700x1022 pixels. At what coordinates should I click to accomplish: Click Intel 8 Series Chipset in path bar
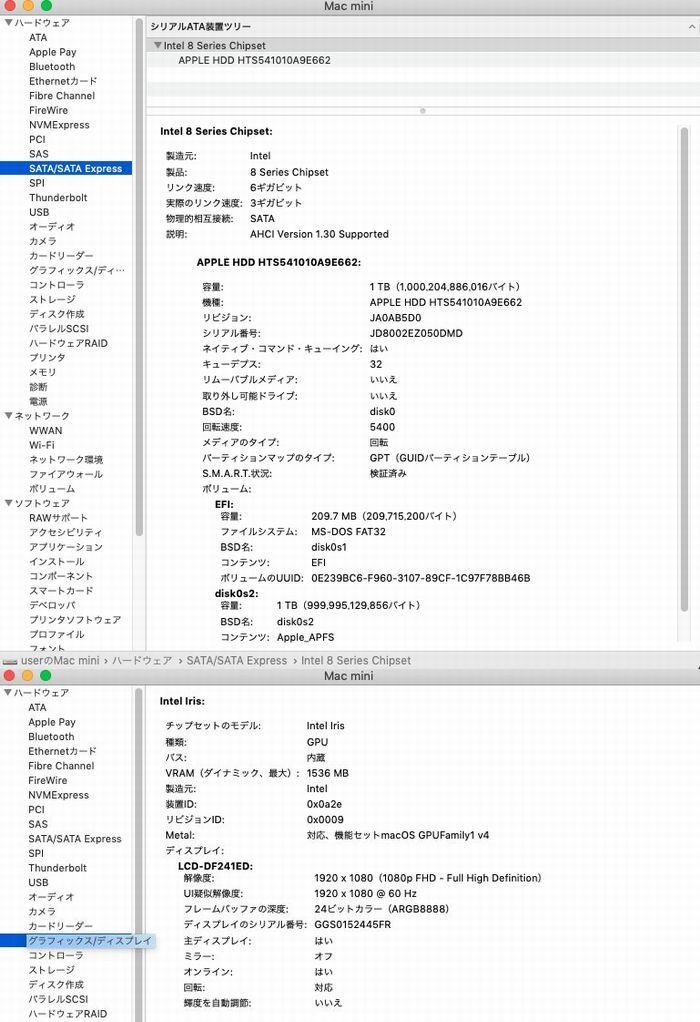[356, 660]
